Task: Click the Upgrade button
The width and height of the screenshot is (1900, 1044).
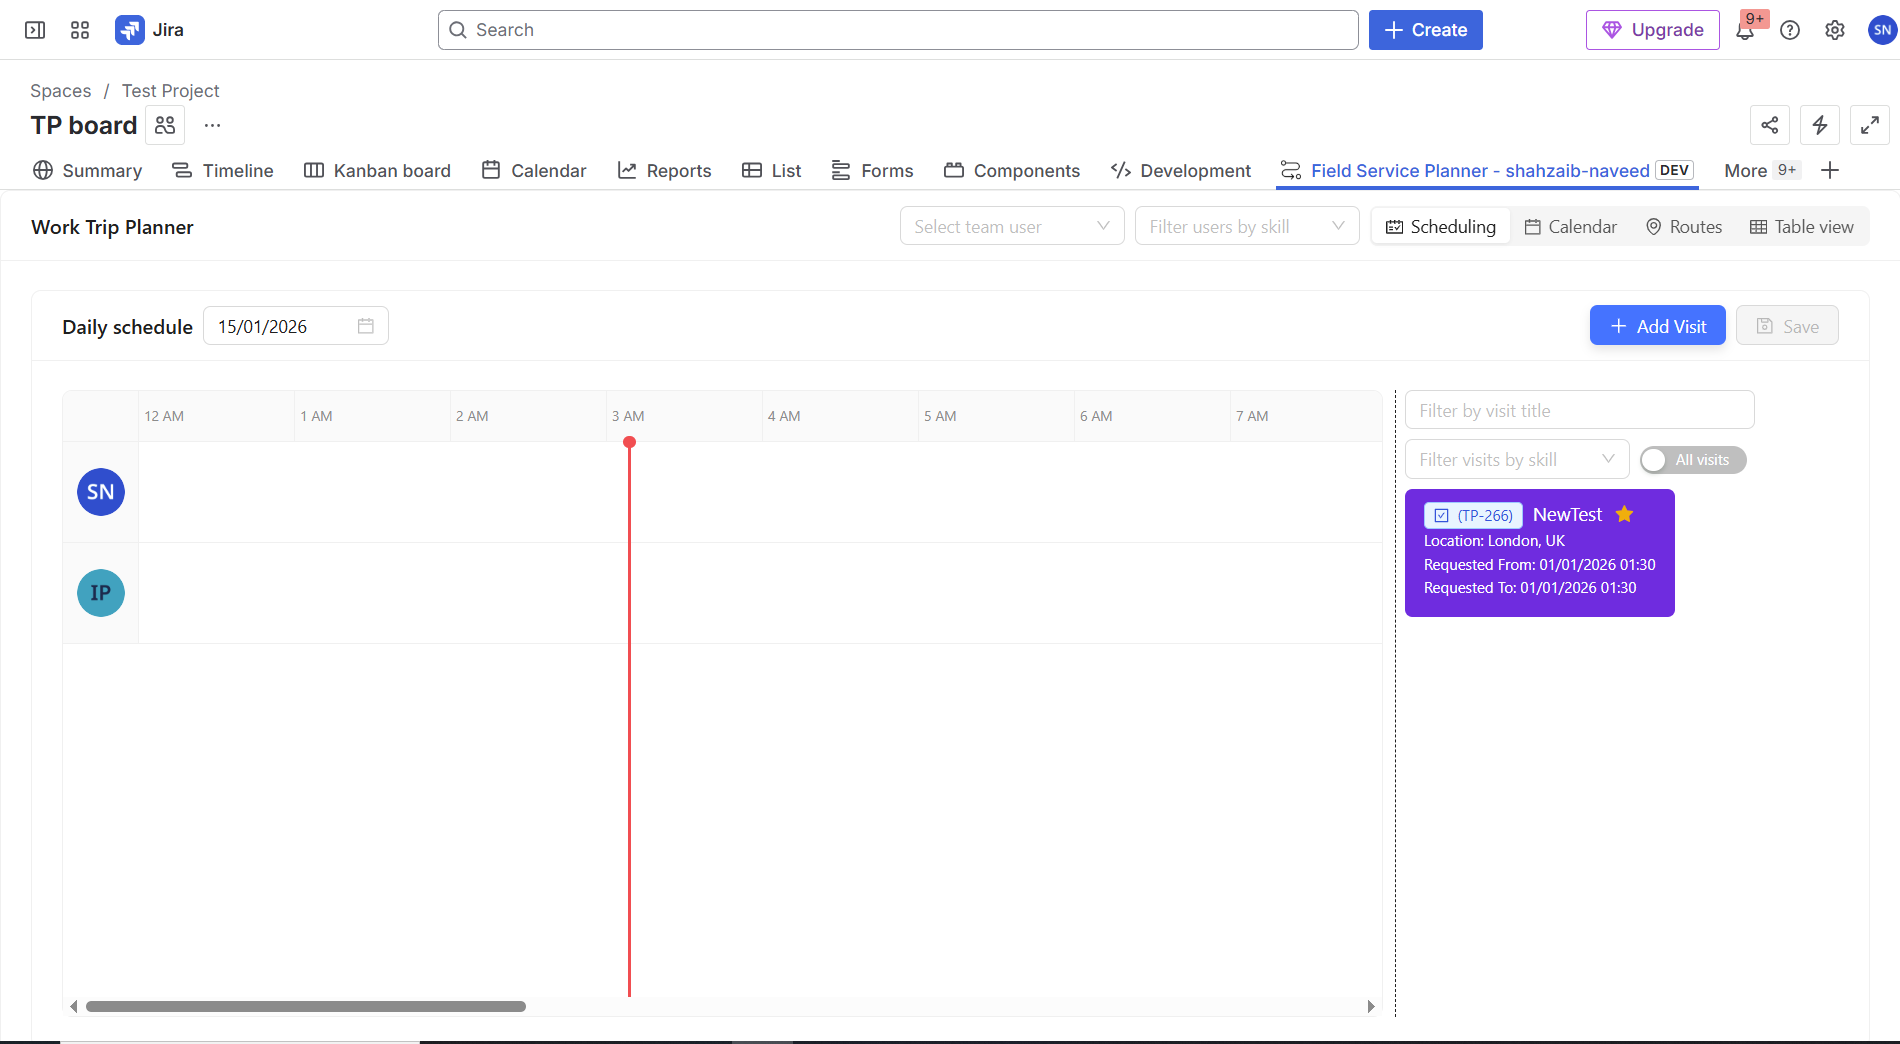Action: point(1652,30)
